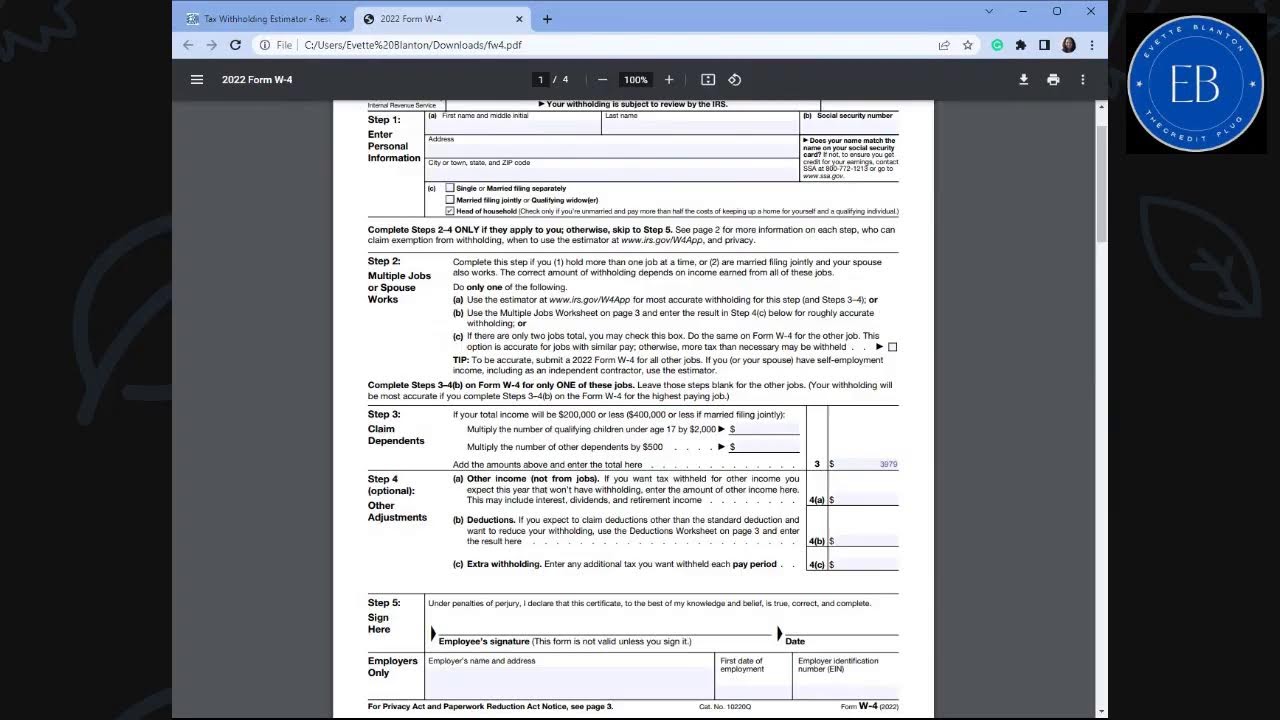
Task: Open Chrome's three-dot menu
Action: click(1092, 45)
